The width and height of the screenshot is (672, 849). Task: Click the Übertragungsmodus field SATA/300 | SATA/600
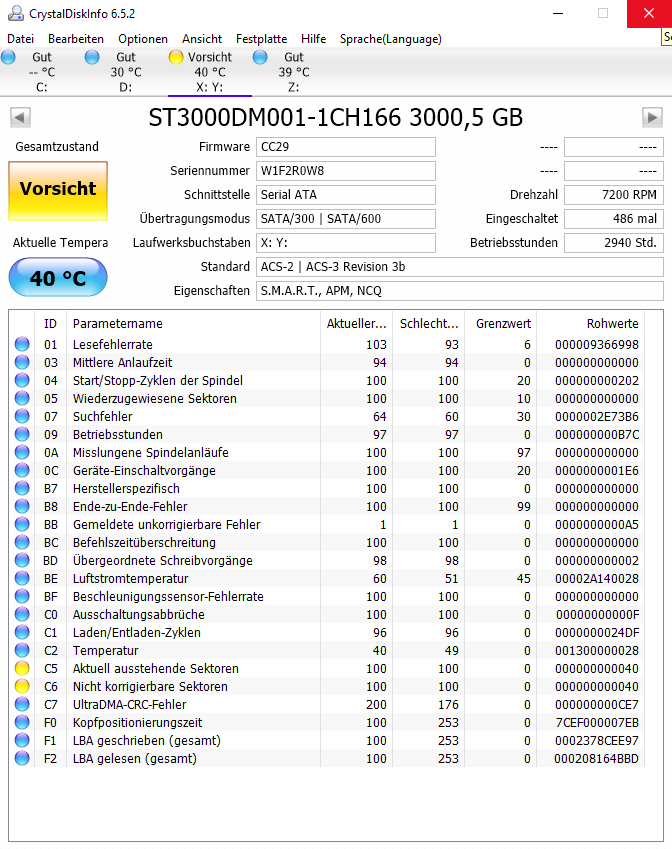tap(345, 219)
